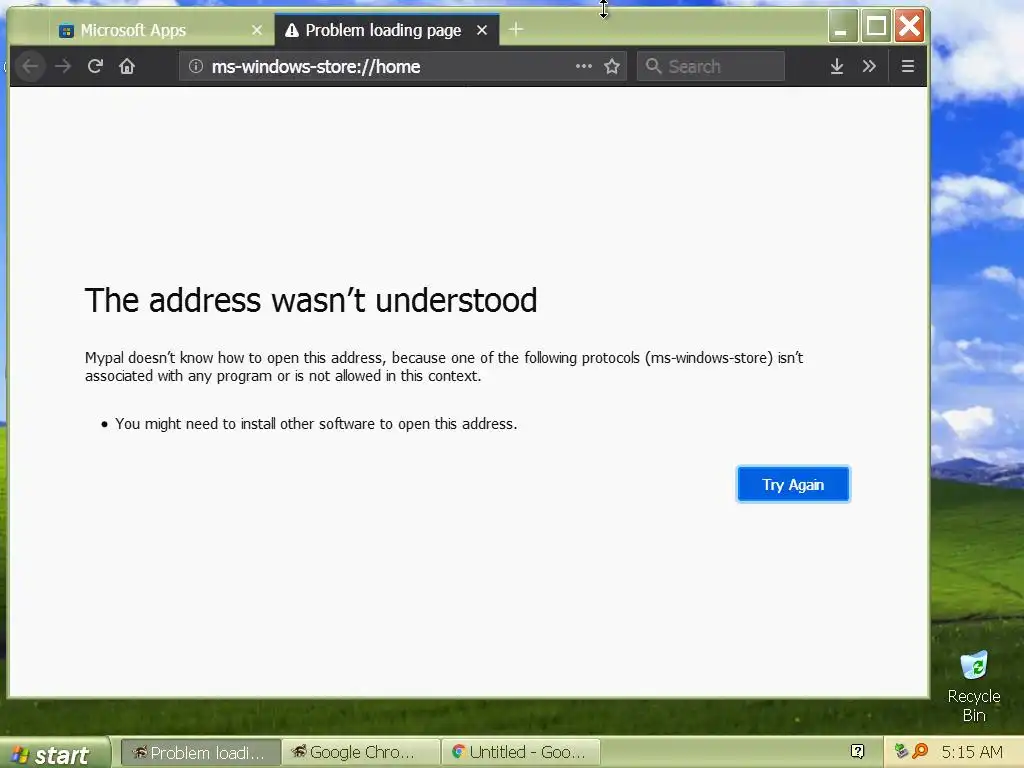Expand more tools double-chevron overflow
This screenshot has width=1024, height=768.
click(869, 66)
